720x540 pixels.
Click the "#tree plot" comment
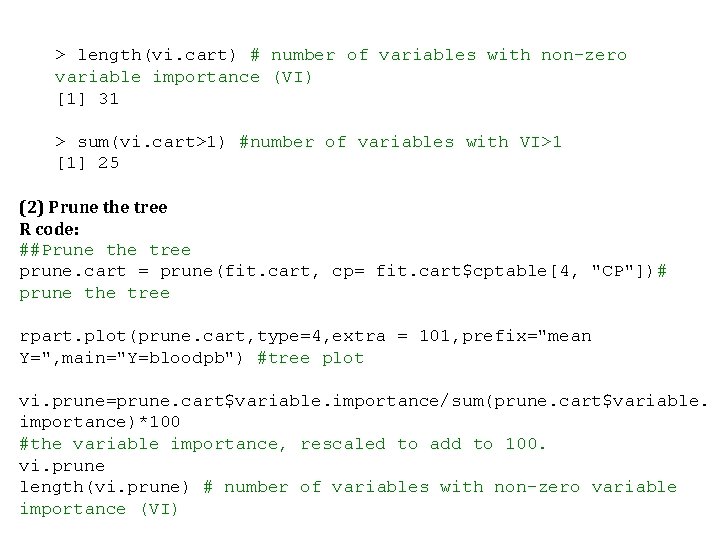311,358
